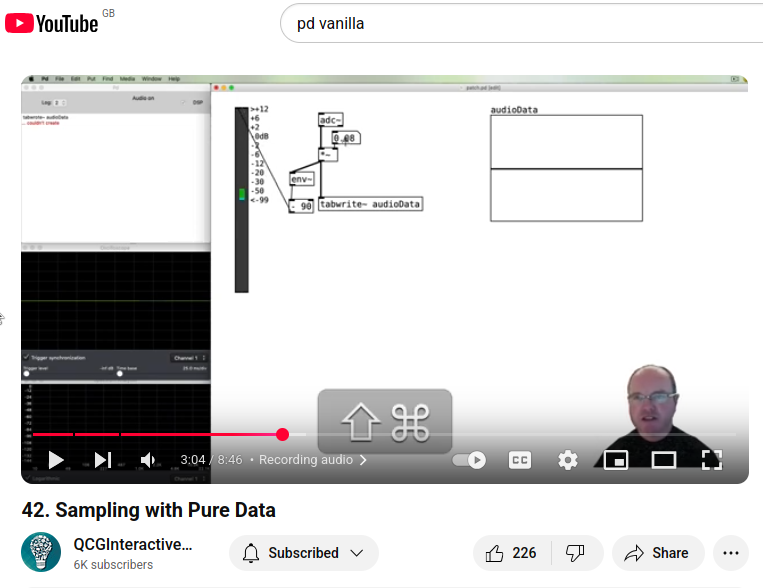The image size is (763, 588).
Task: Click the red progress bar scrubber
Action: [x=282, y=434]
